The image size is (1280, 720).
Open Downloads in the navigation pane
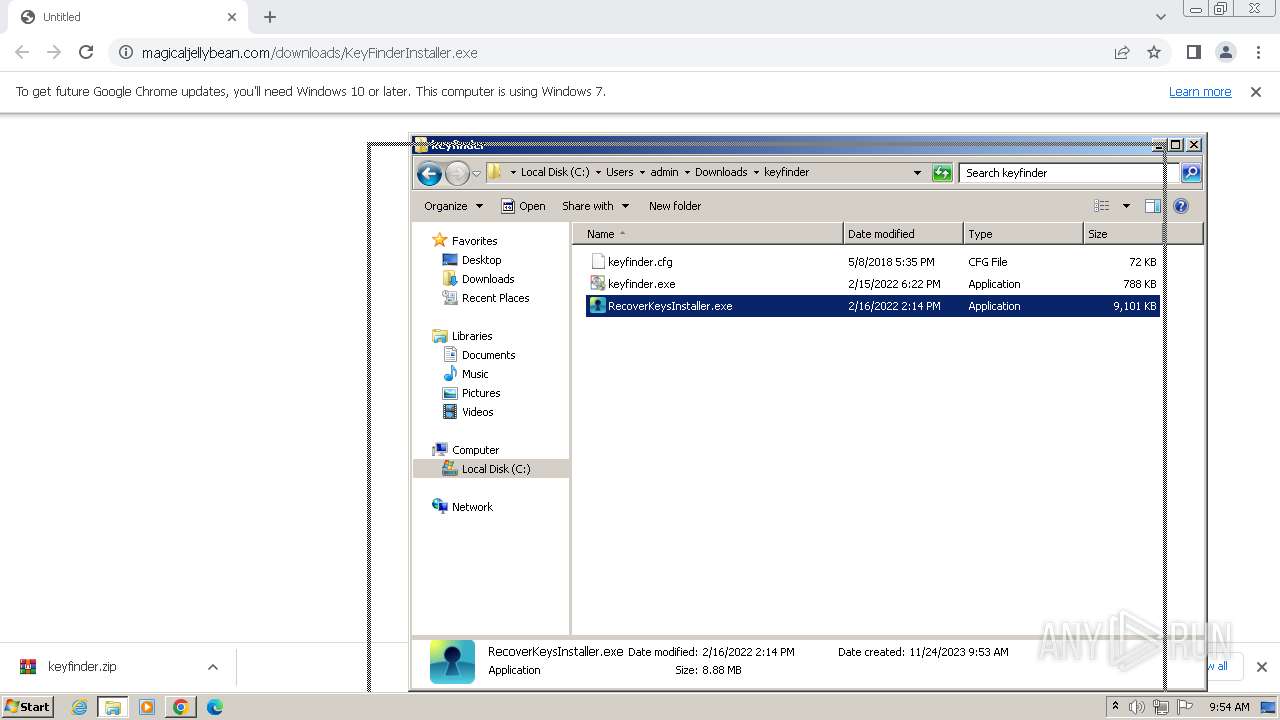click(488, 279)
